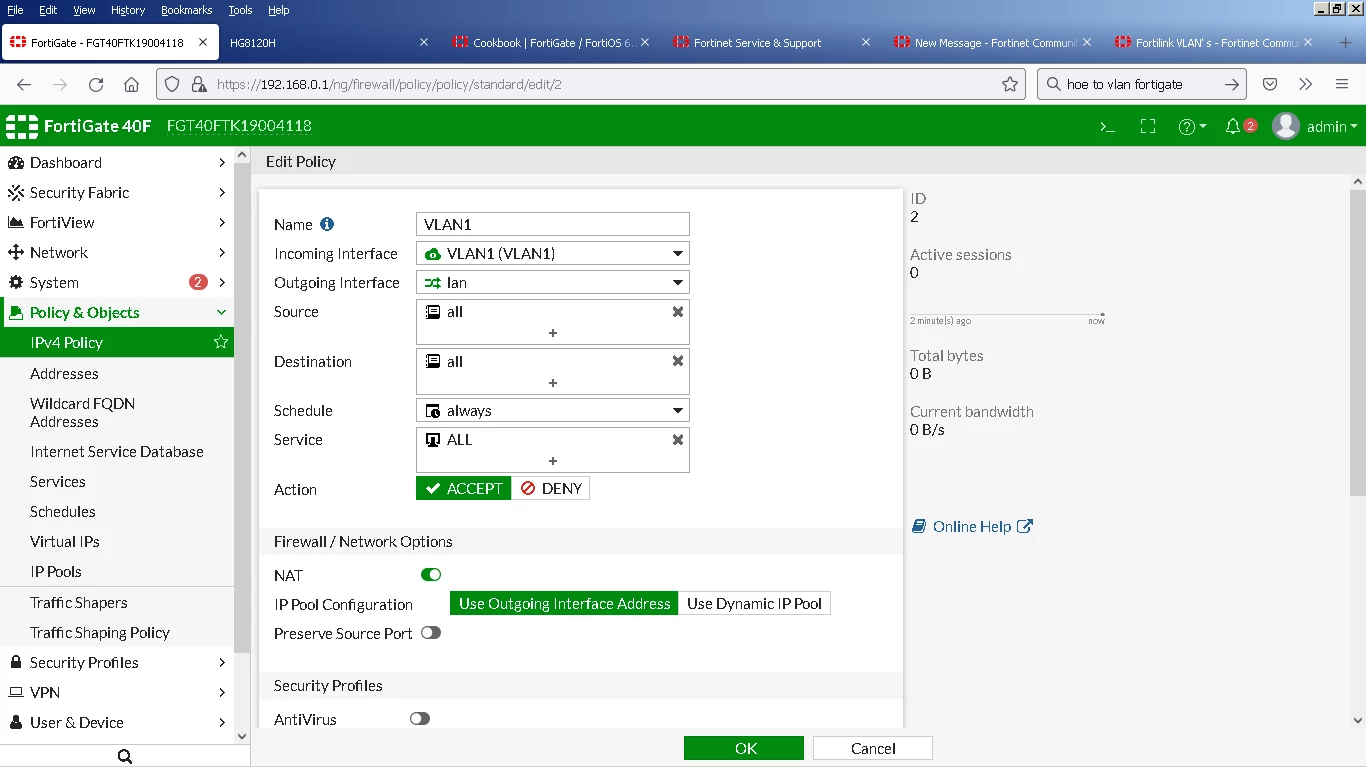The height and width of the screenshot is (768, 1366).
Task: Favorite IPv4 Policy with the star
Action: click(x=221, y=342)
